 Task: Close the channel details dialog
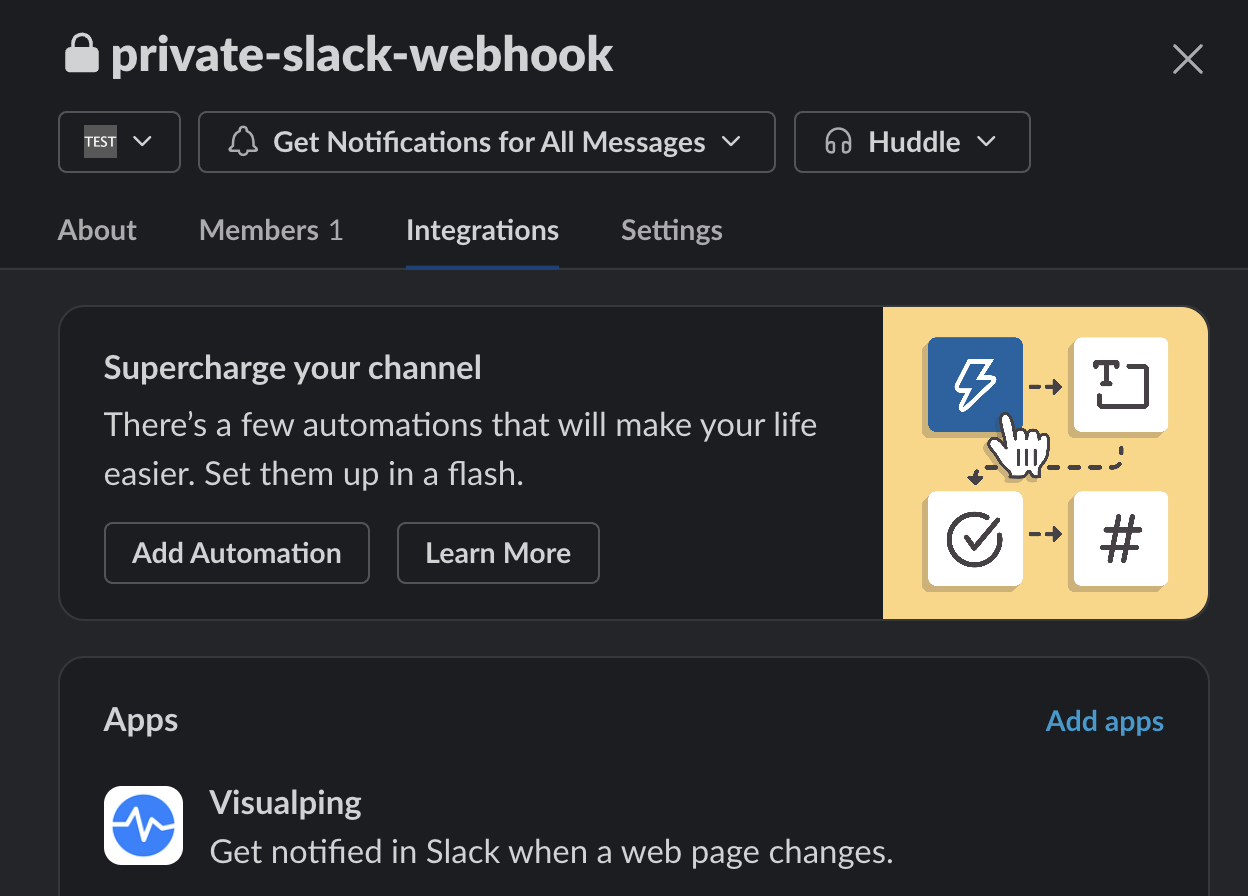coord(1187,60)
